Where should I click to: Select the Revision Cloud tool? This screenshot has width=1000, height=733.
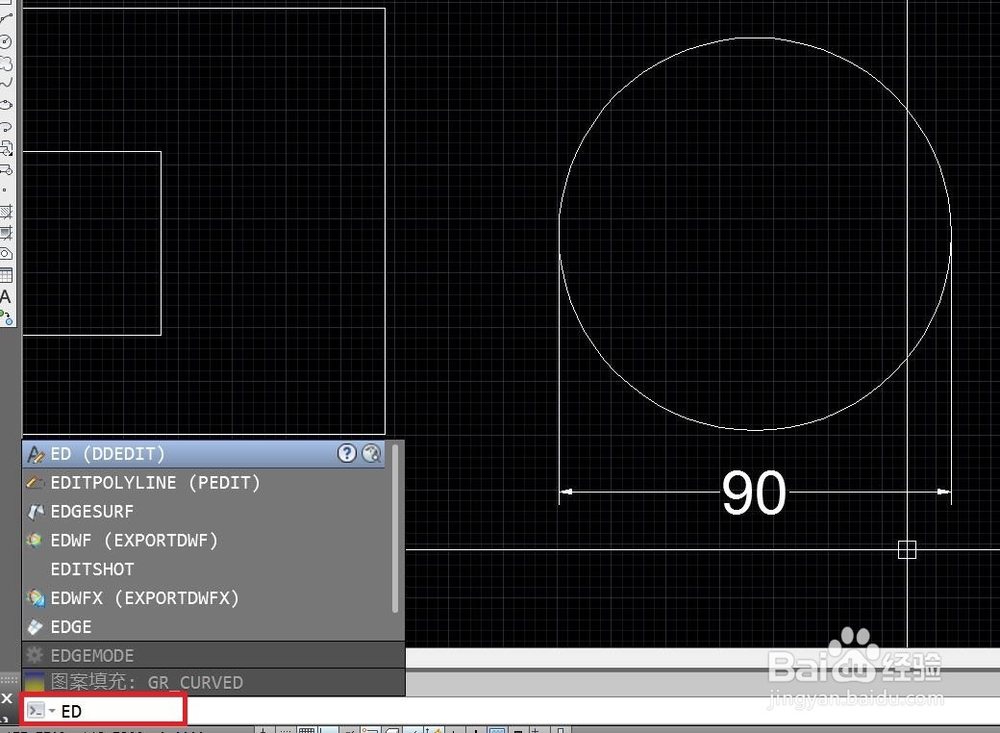(x=6, y=63)
